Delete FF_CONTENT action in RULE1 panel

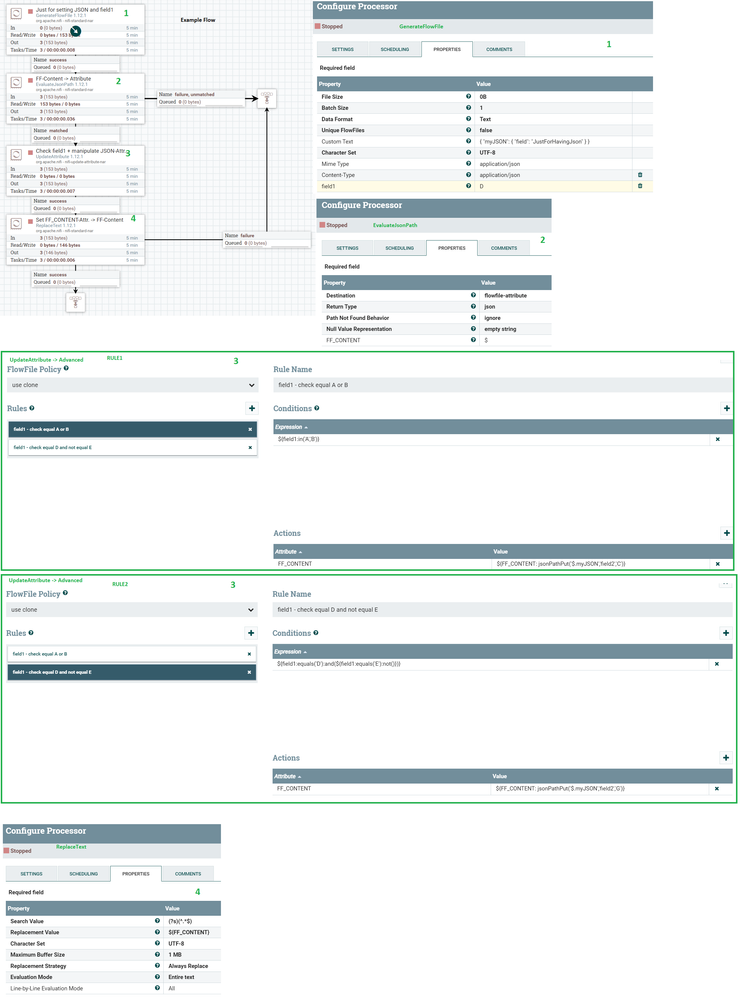(718, 564)
